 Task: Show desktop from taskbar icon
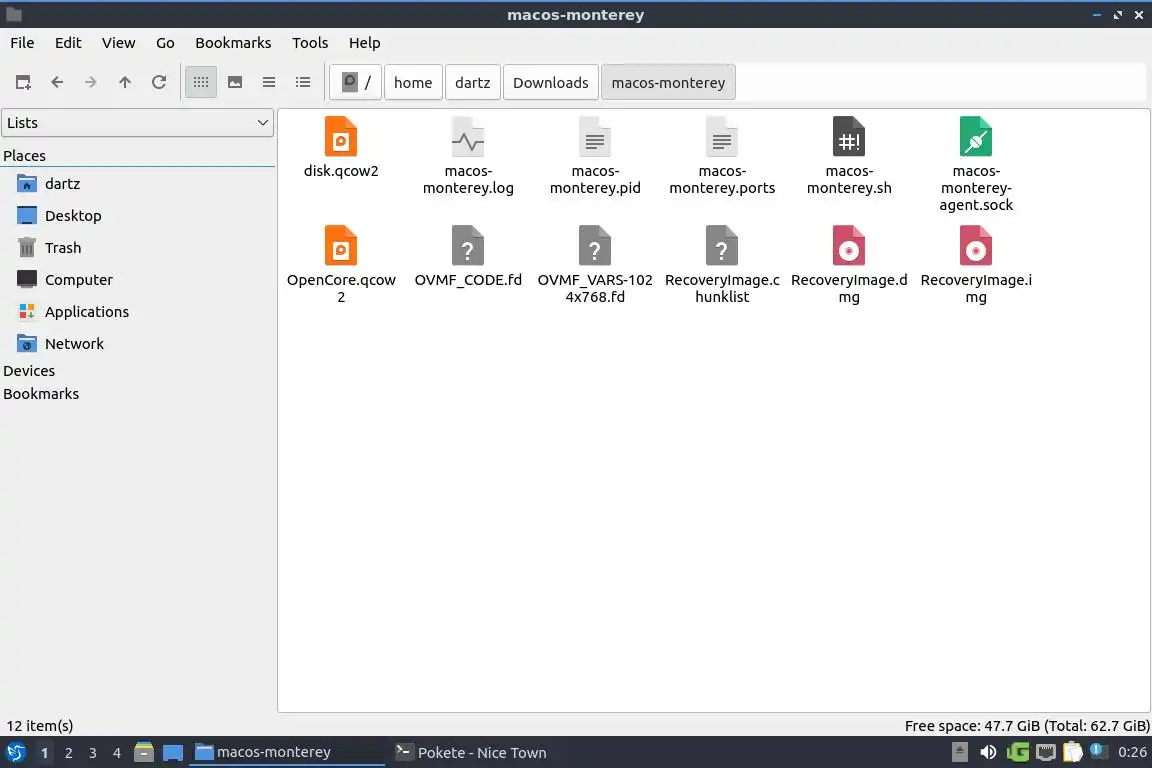pyautogui.click(x=173, y=752)
